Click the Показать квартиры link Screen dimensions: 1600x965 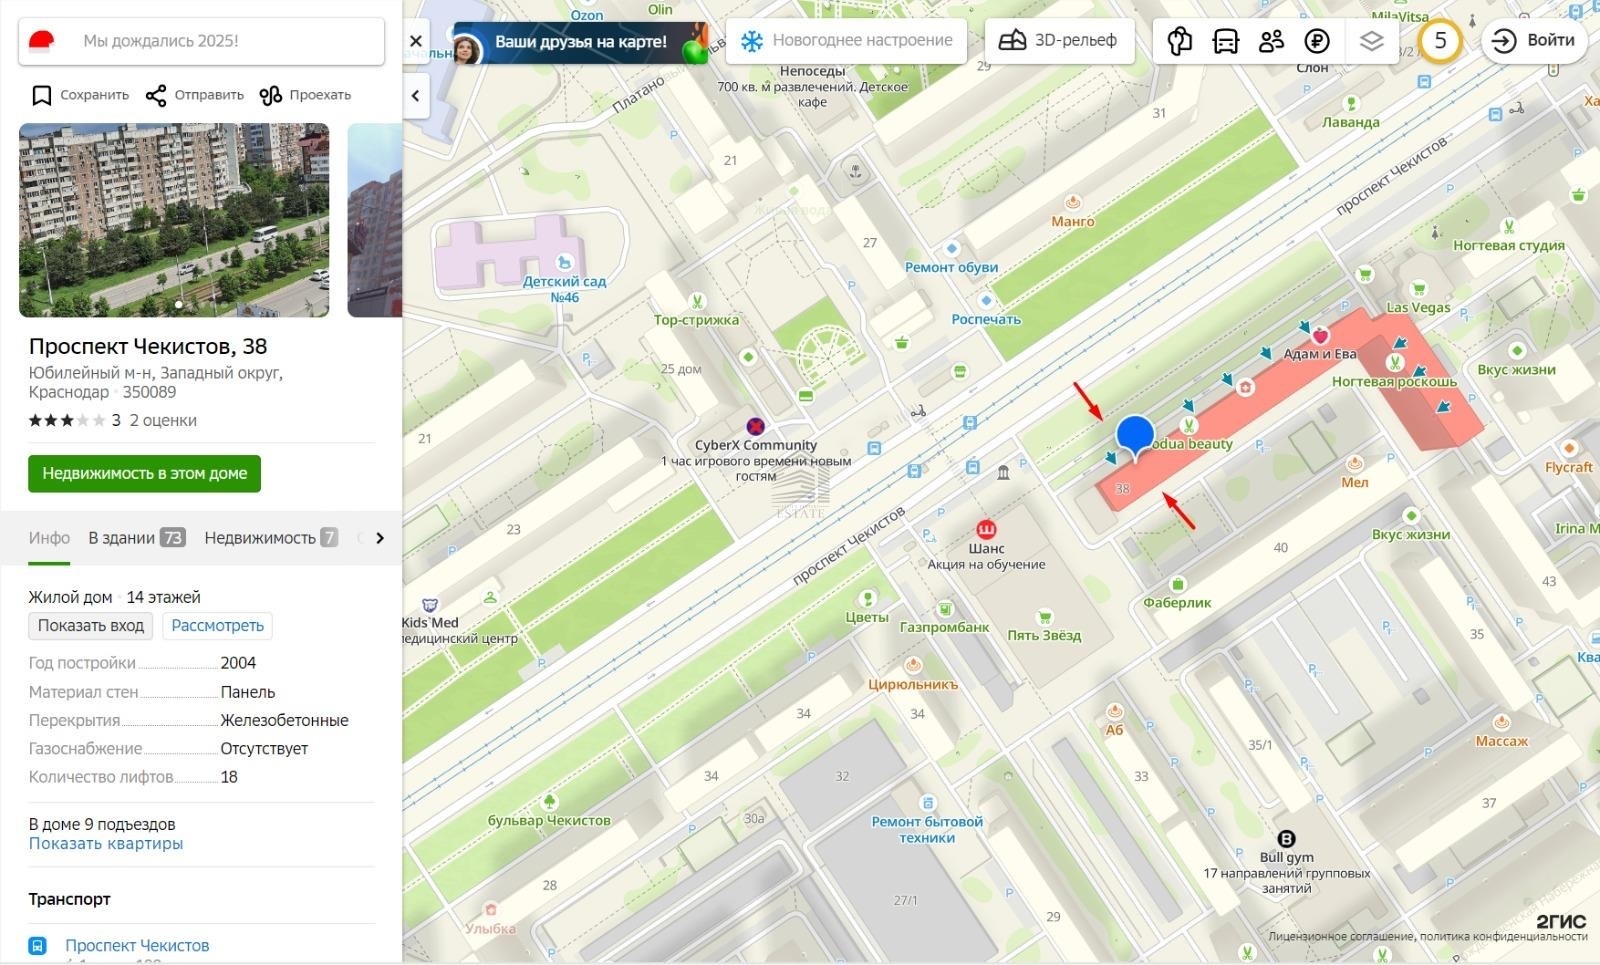(106, 843)
